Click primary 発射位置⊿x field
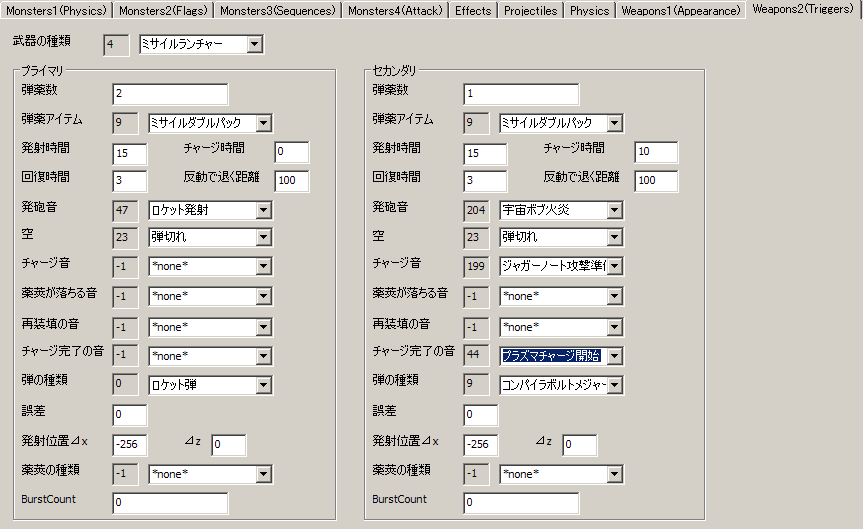The height and width of the screenshot is (529, 863). pos(129,444)
